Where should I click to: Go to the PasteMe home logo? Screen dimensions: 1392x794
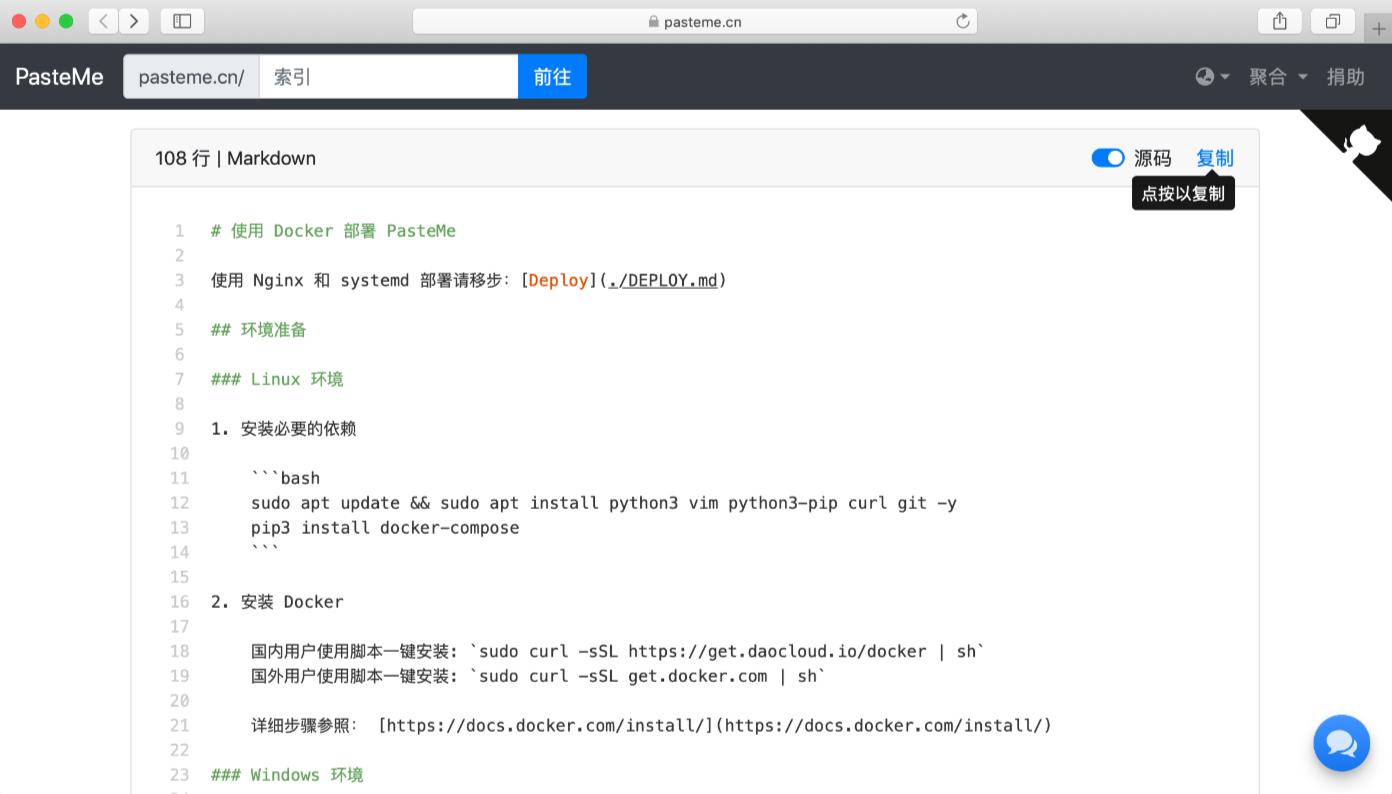pos(60,77)
